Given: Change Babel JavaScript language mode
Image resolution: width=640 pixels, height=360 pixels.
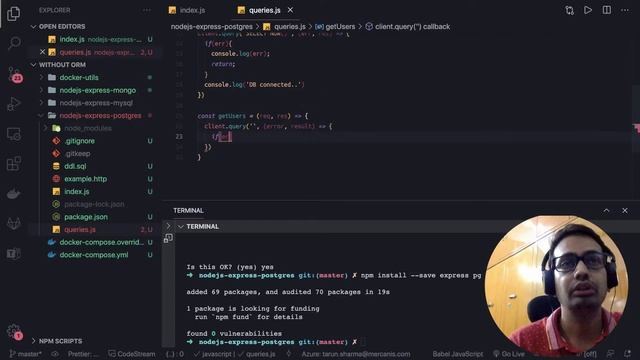Looking at the screenshot, I should pos(458,354).
